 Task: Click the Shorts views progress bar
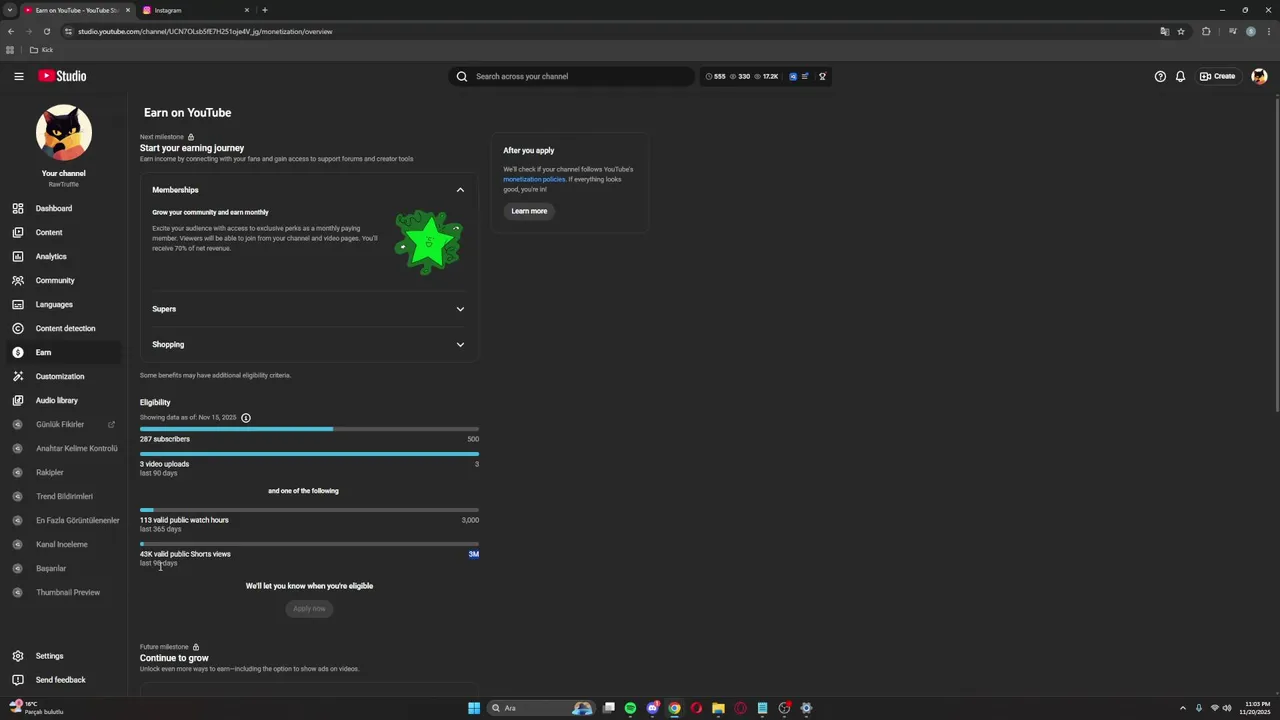tap(309, 544)
